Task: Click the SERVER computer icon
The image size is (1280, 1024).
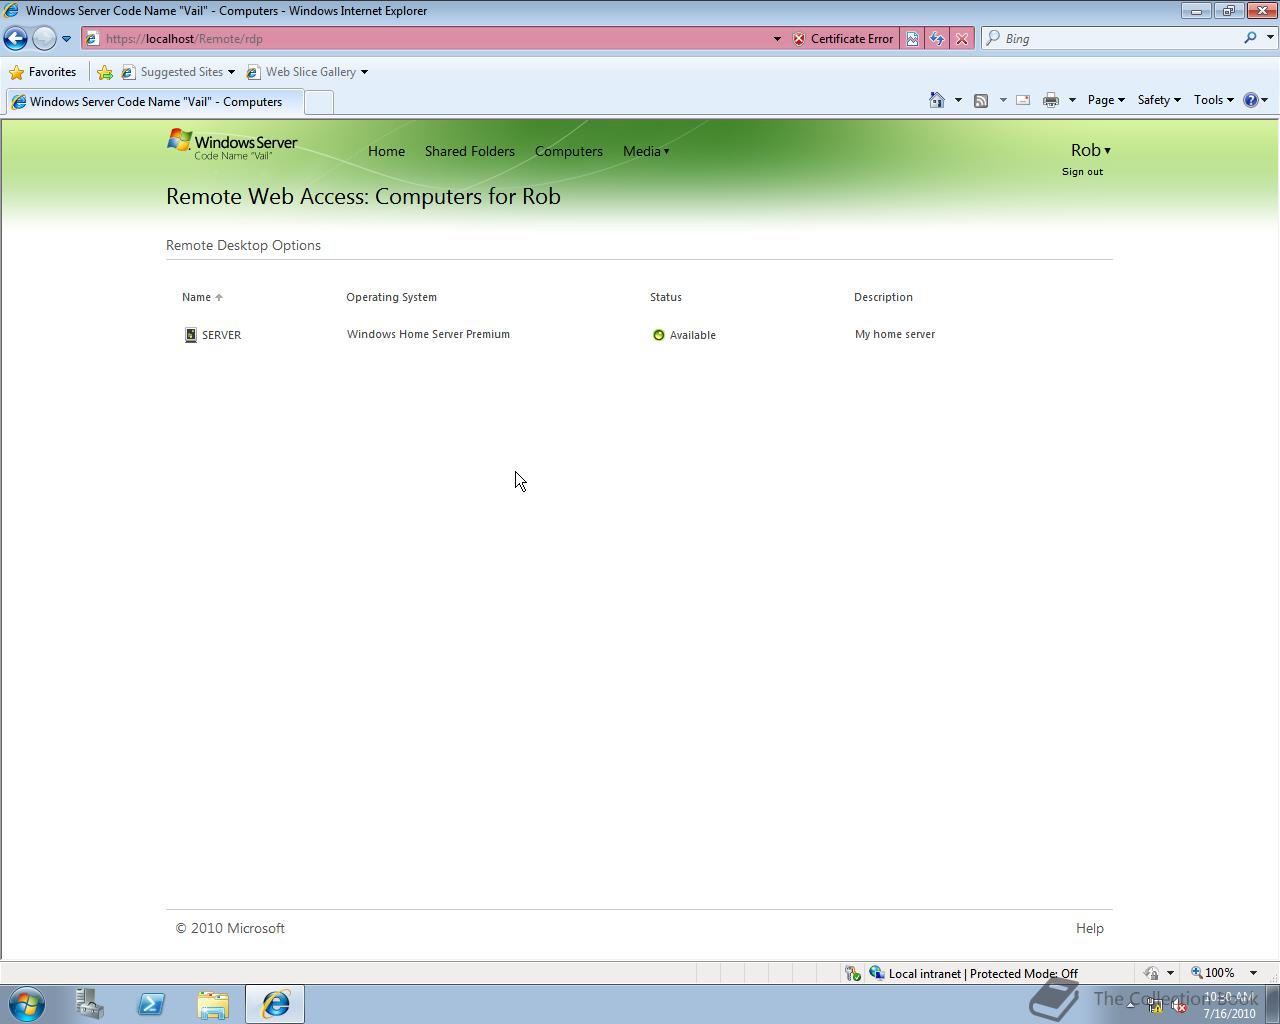Action: pyautogui.click(x=190, y=335)
